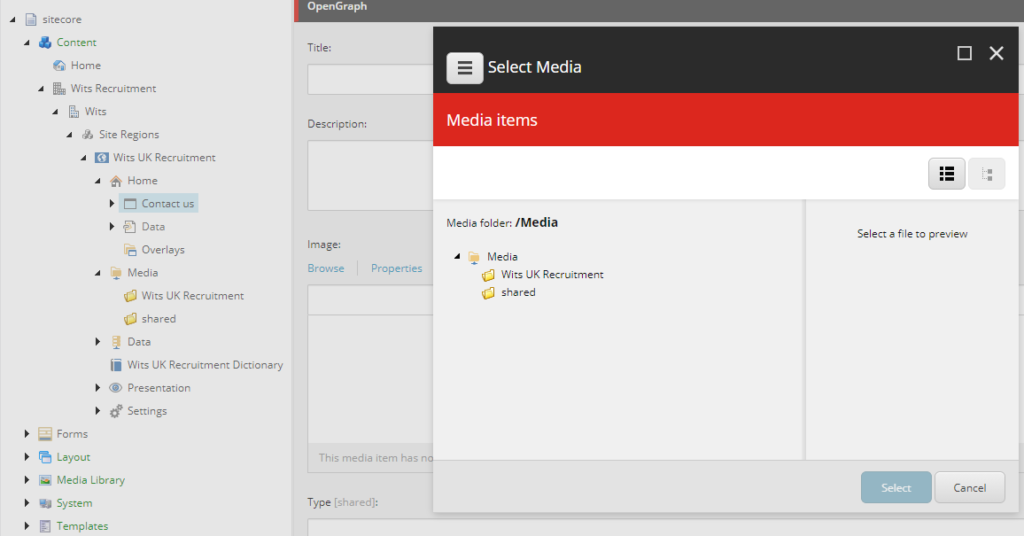Screen dimensions: 1024x536
Task: Click the Media Library picture icon
Action: [x=45, y=481]
